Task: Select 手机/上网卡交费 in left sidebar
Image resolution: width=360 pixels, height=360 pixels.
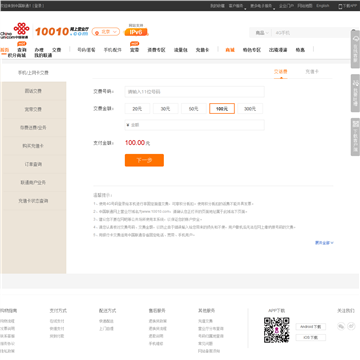Action: coord(33,73)
